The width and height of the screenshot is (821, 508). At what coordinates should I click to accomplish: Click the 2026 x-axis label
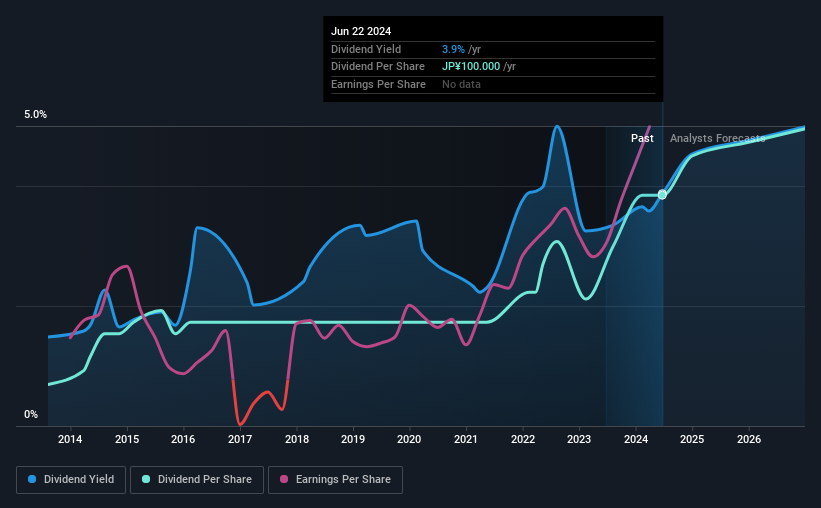click(x=749, y=439)
